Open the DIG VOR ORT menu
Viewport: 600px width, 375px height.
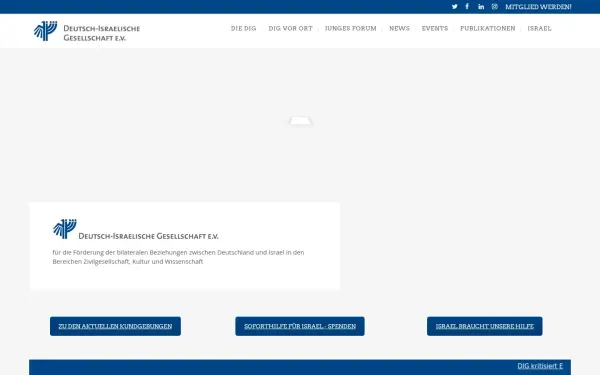click(290, 28)
